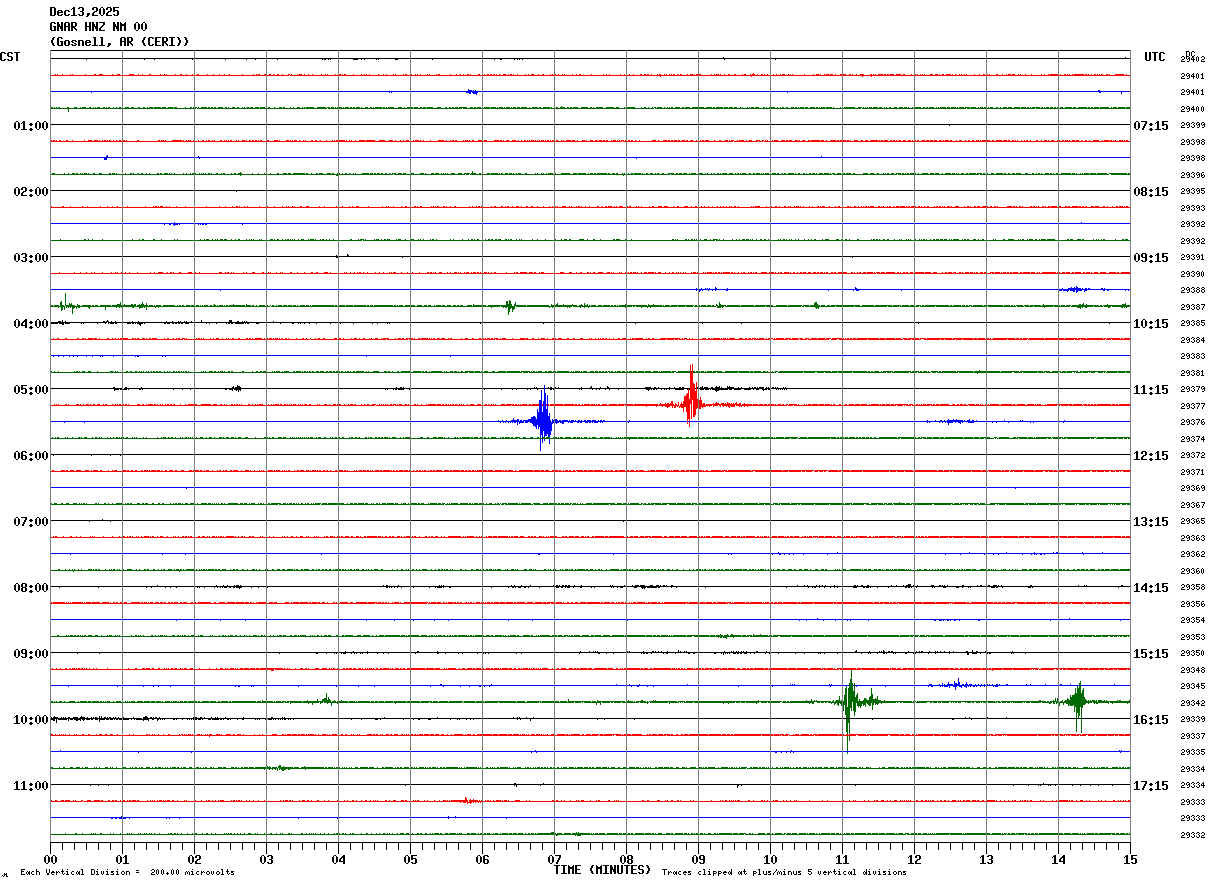Select the 03:00 CST row label
The width and height of the screenshot is (1210, 886).
[30, 257]
